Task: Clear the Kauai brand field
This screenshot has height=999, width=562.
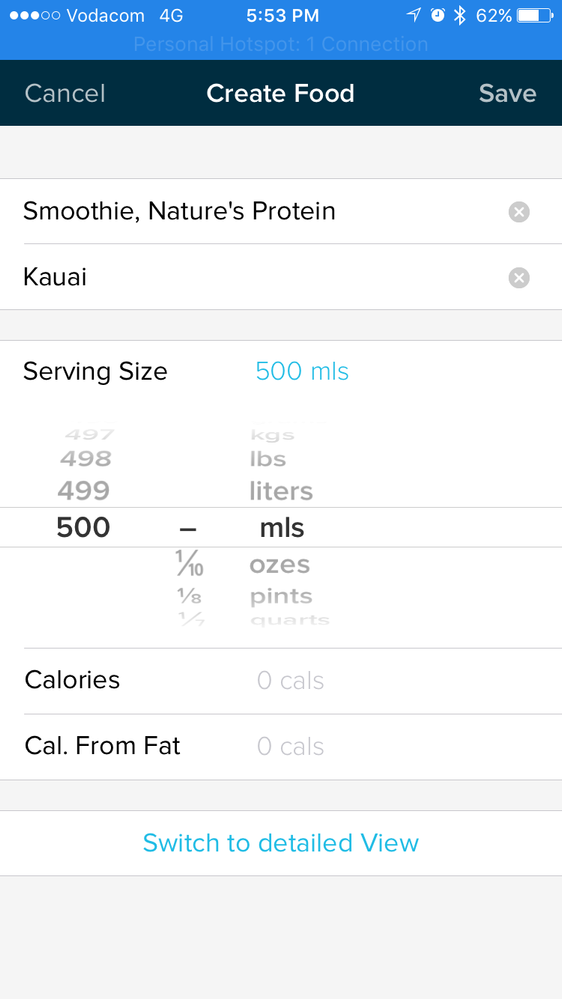Action: [x=519, y=278]
